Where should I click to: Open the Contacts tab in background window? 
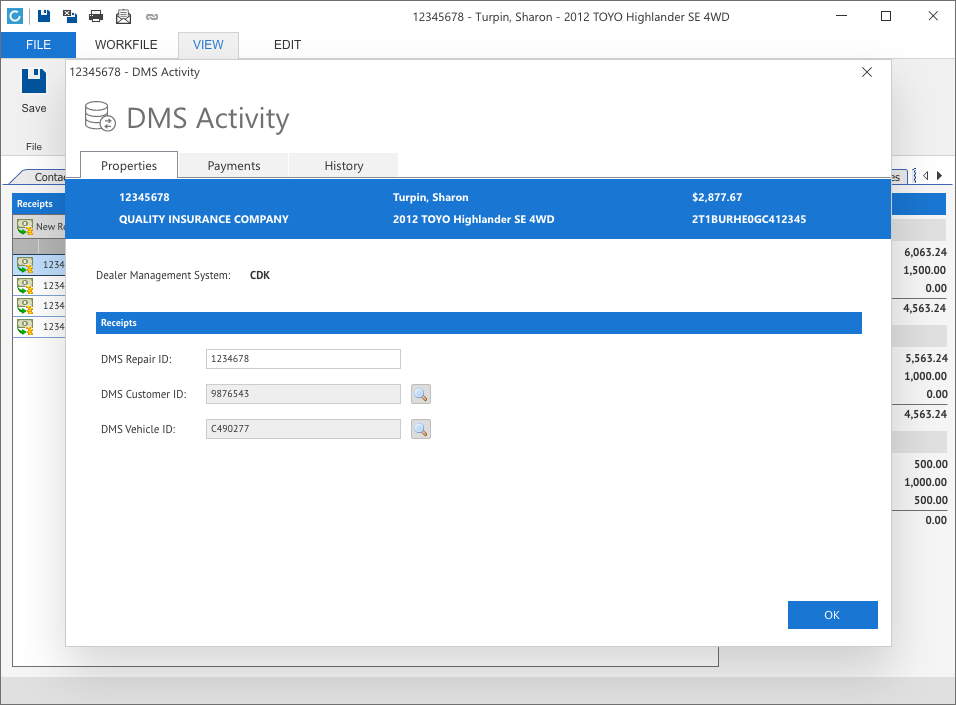[43, 177]
